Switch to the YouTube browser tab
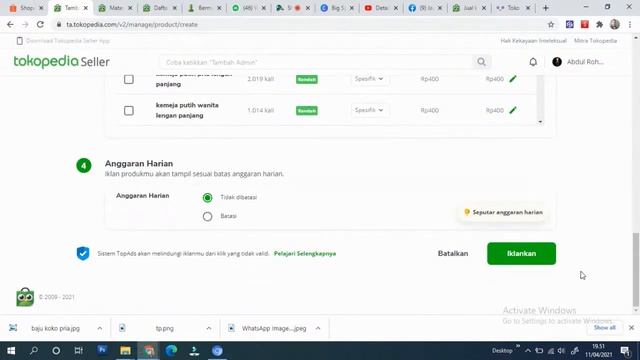Screen dimensions: 640x360 (x=381, y=8)
